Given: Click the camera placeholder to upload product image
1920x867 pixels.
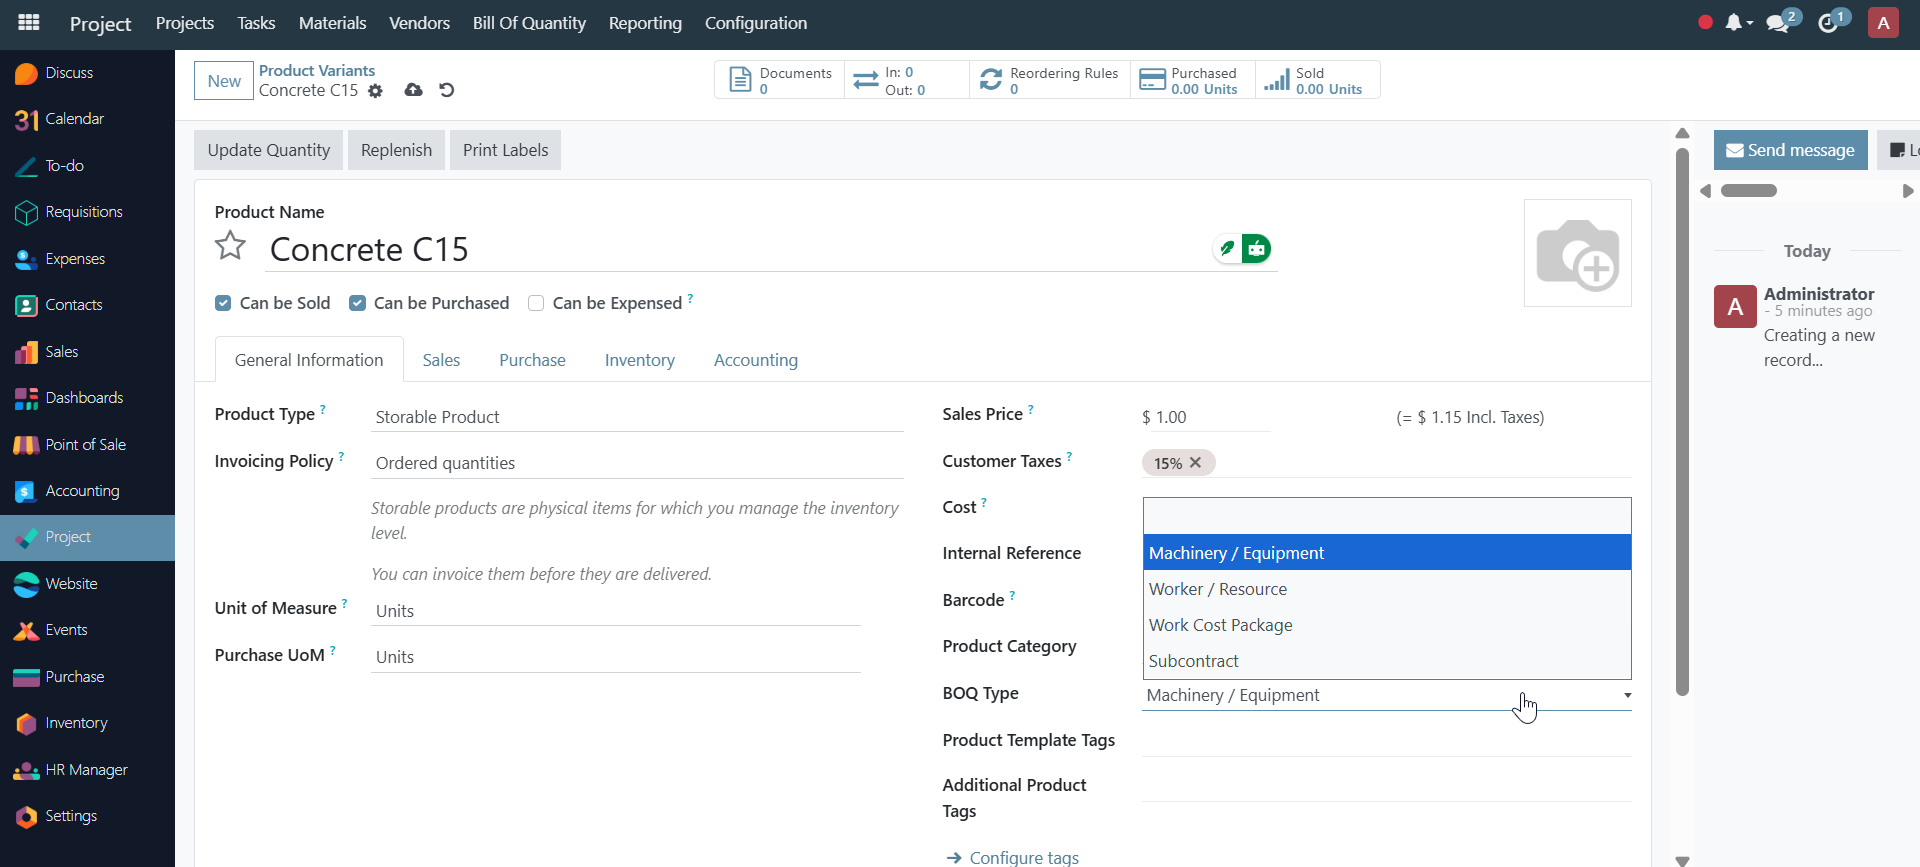Looking at the screenshot, I should point(1577,253).
